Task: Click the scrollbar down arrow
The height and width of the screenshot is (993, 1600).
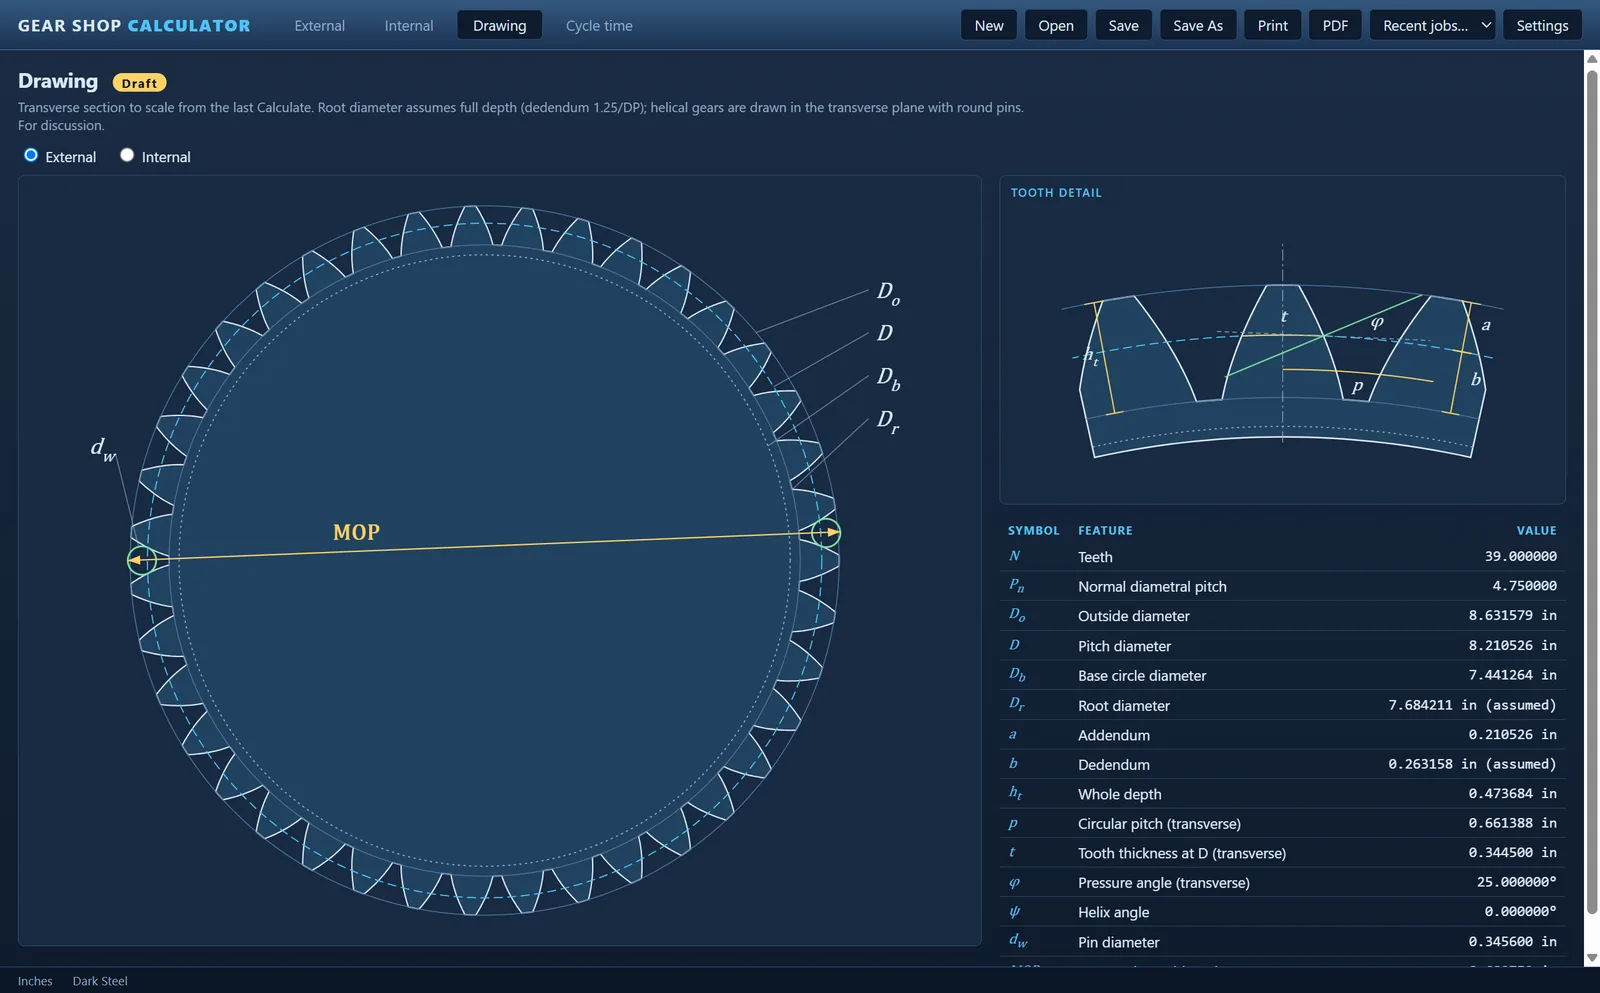Action: 1592,957
